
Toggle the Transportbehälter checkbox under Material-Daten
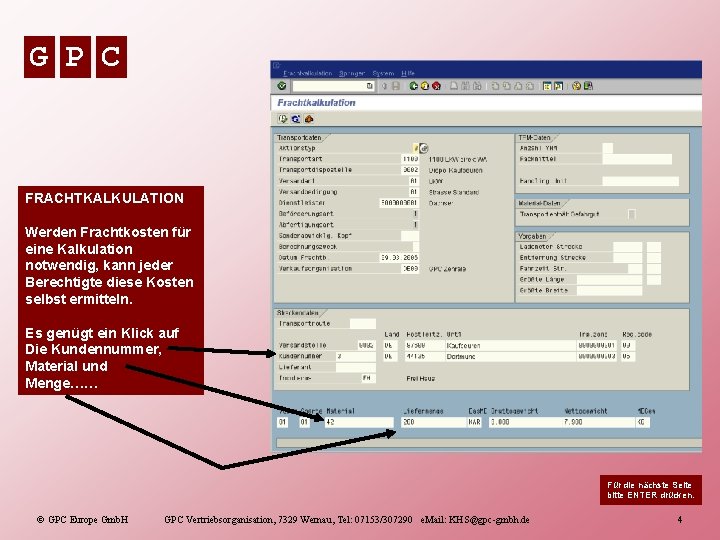pos(632,214)
